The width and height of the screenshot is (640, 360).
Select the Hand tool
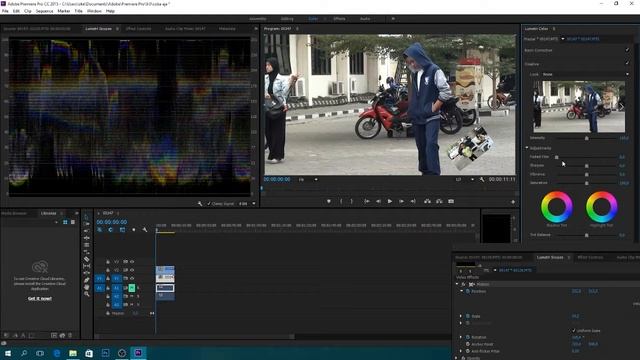pyautogui.click(x=86, y=287)
